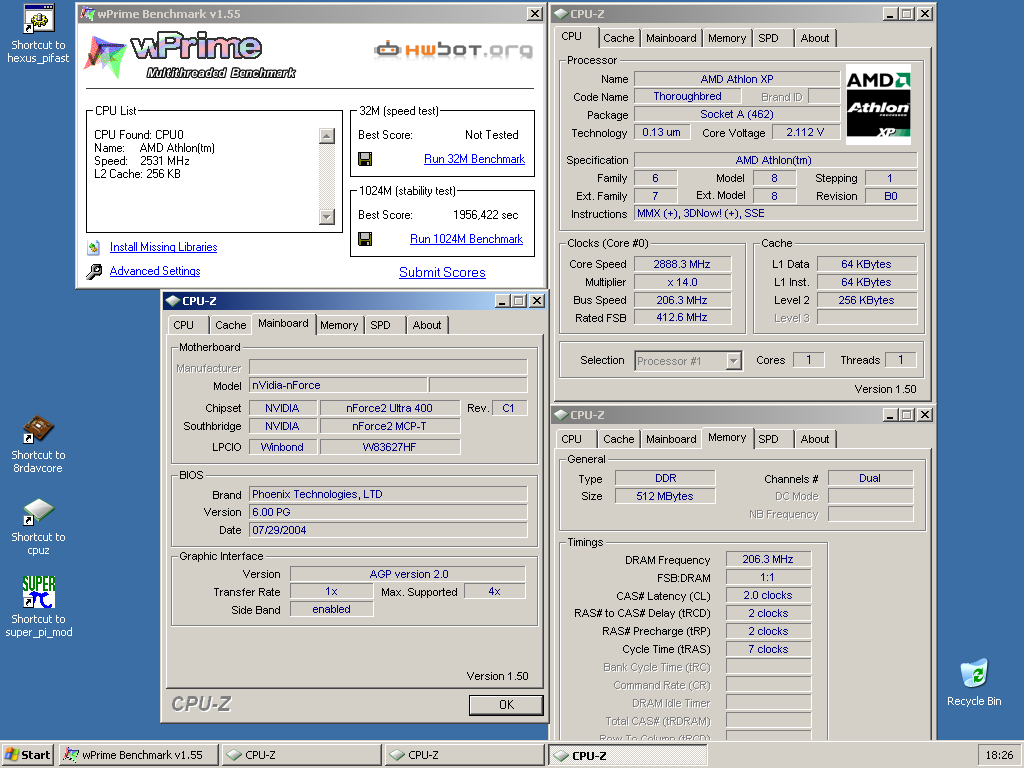Click the Southbridge field nForce2 MCP-T
The height and width of the screenshot is (768, 1024).
tap(389, 426)
